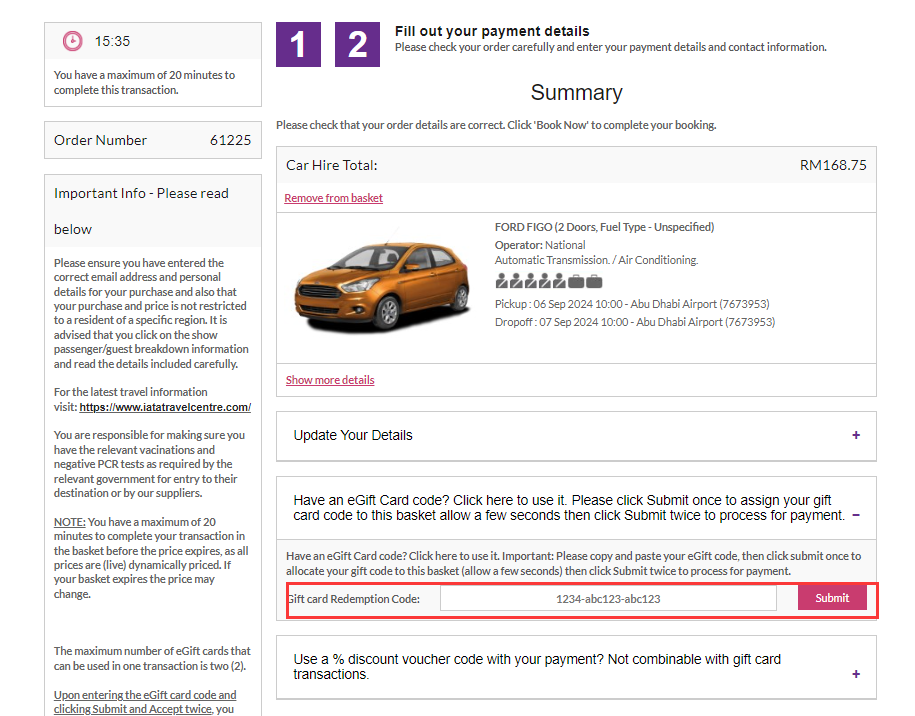
Task: Open the iatatravelcentre.com link
Action: [165, 407]
